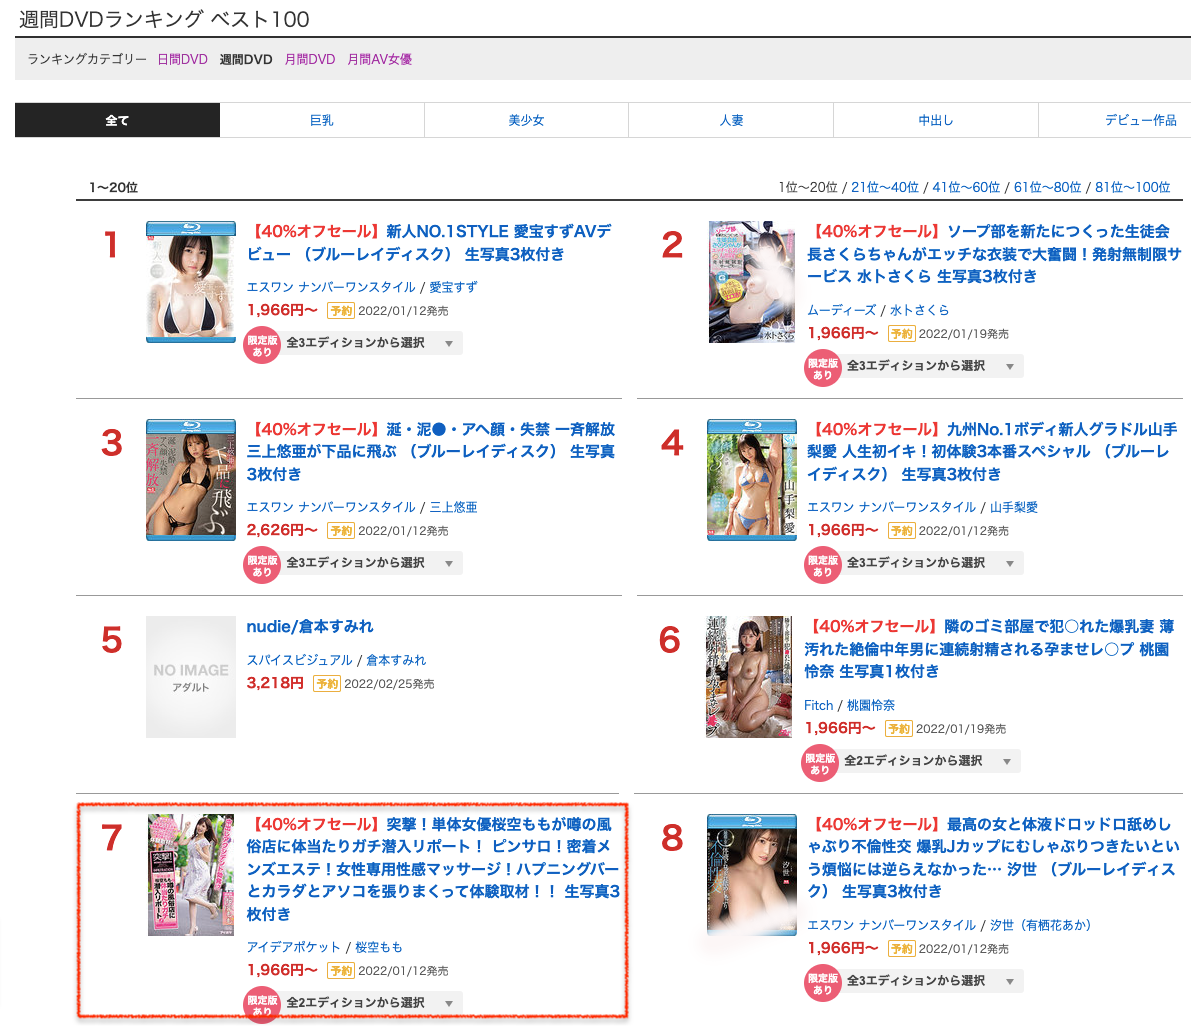Viewport: 1191px width, 1026px height.
Task: Expand the edition dropdown on rank 2
Action: point(932,366)
